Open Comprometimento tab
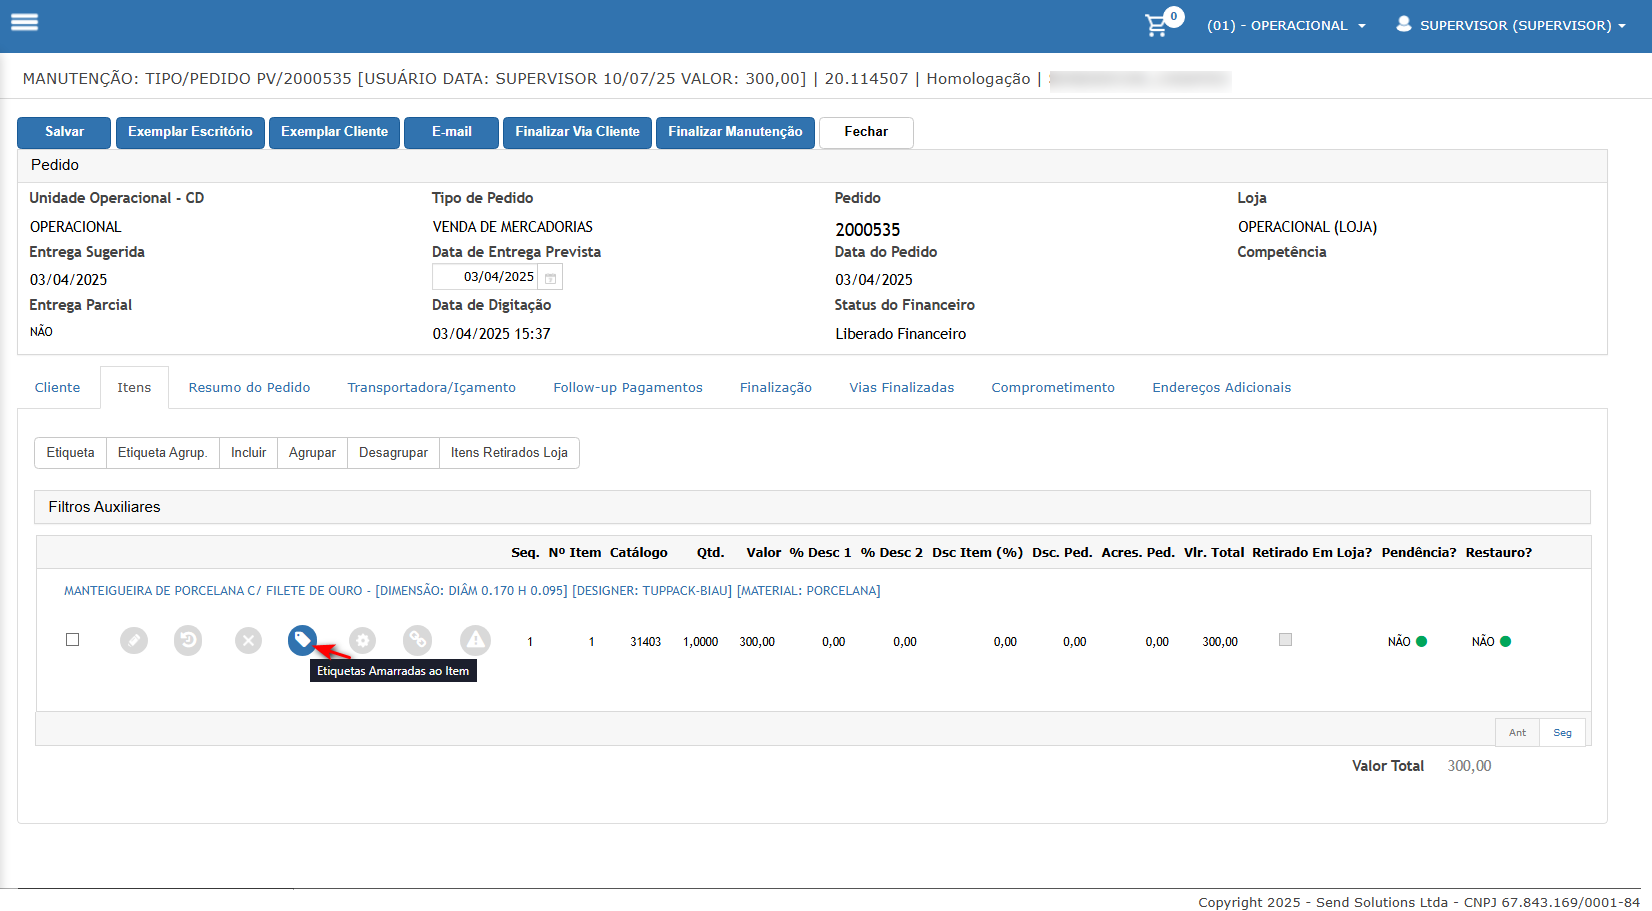This screenshot has width=1652, height=911. [1053, 388]
